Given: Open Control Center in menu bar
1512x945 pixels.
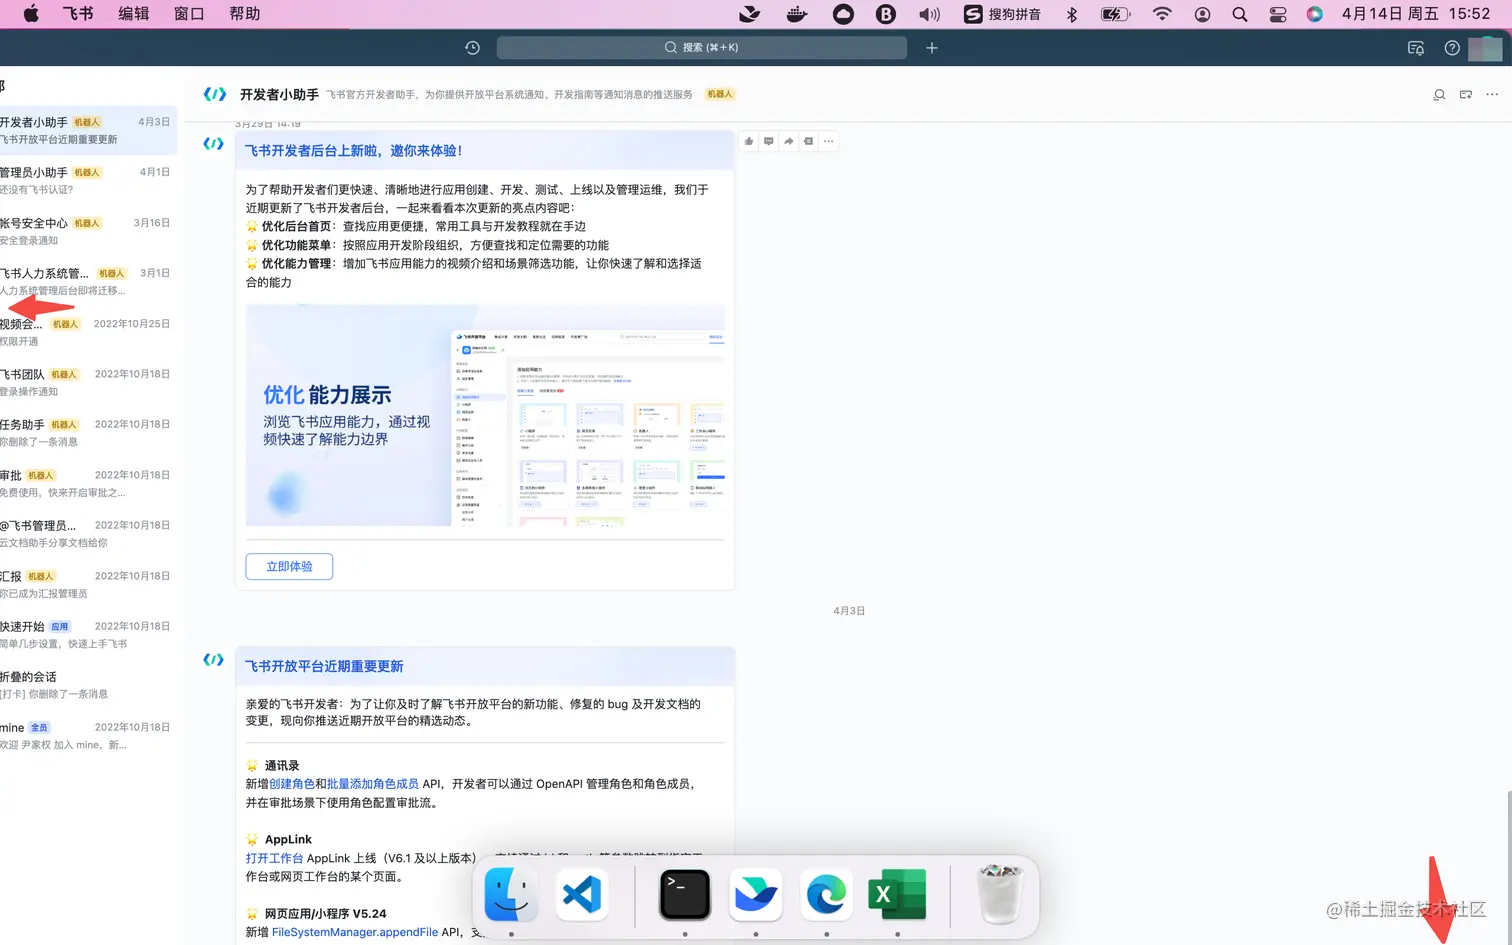Looking at the screenshot, I should (x=1278, y=14).
